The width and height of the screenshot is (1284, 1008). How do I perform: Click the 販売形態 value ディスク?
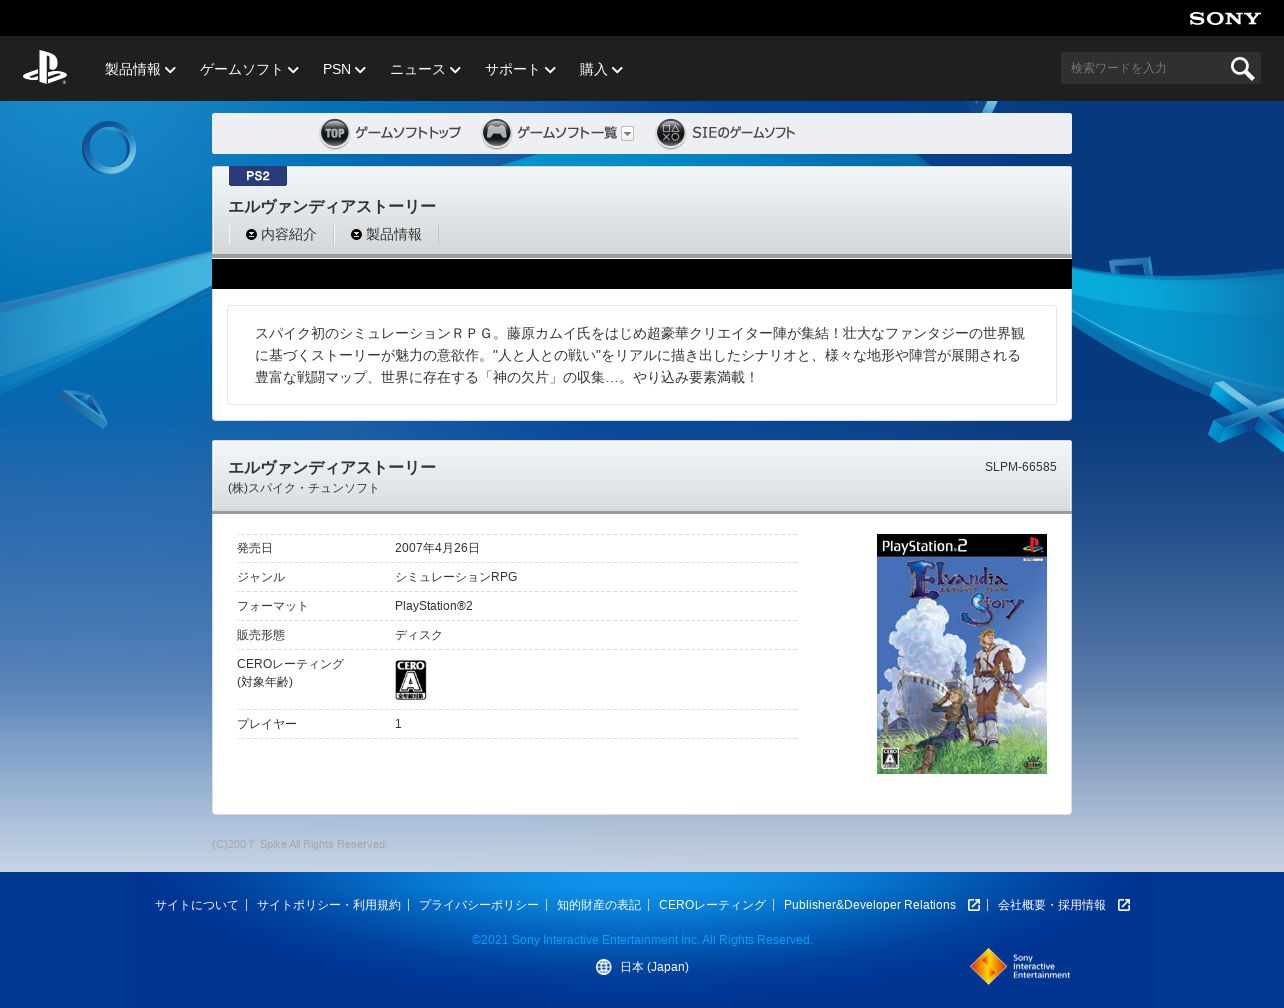tap(419, 635)
